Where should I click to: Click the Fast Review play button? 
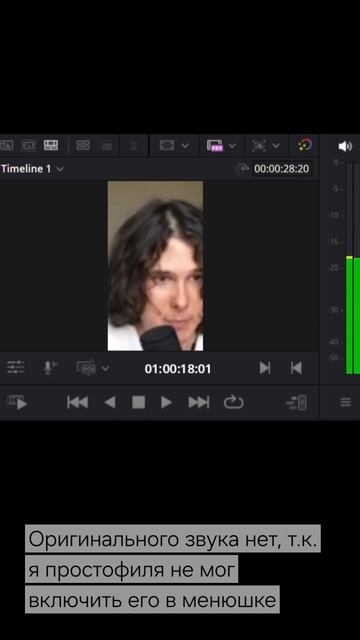click(17, 402)
